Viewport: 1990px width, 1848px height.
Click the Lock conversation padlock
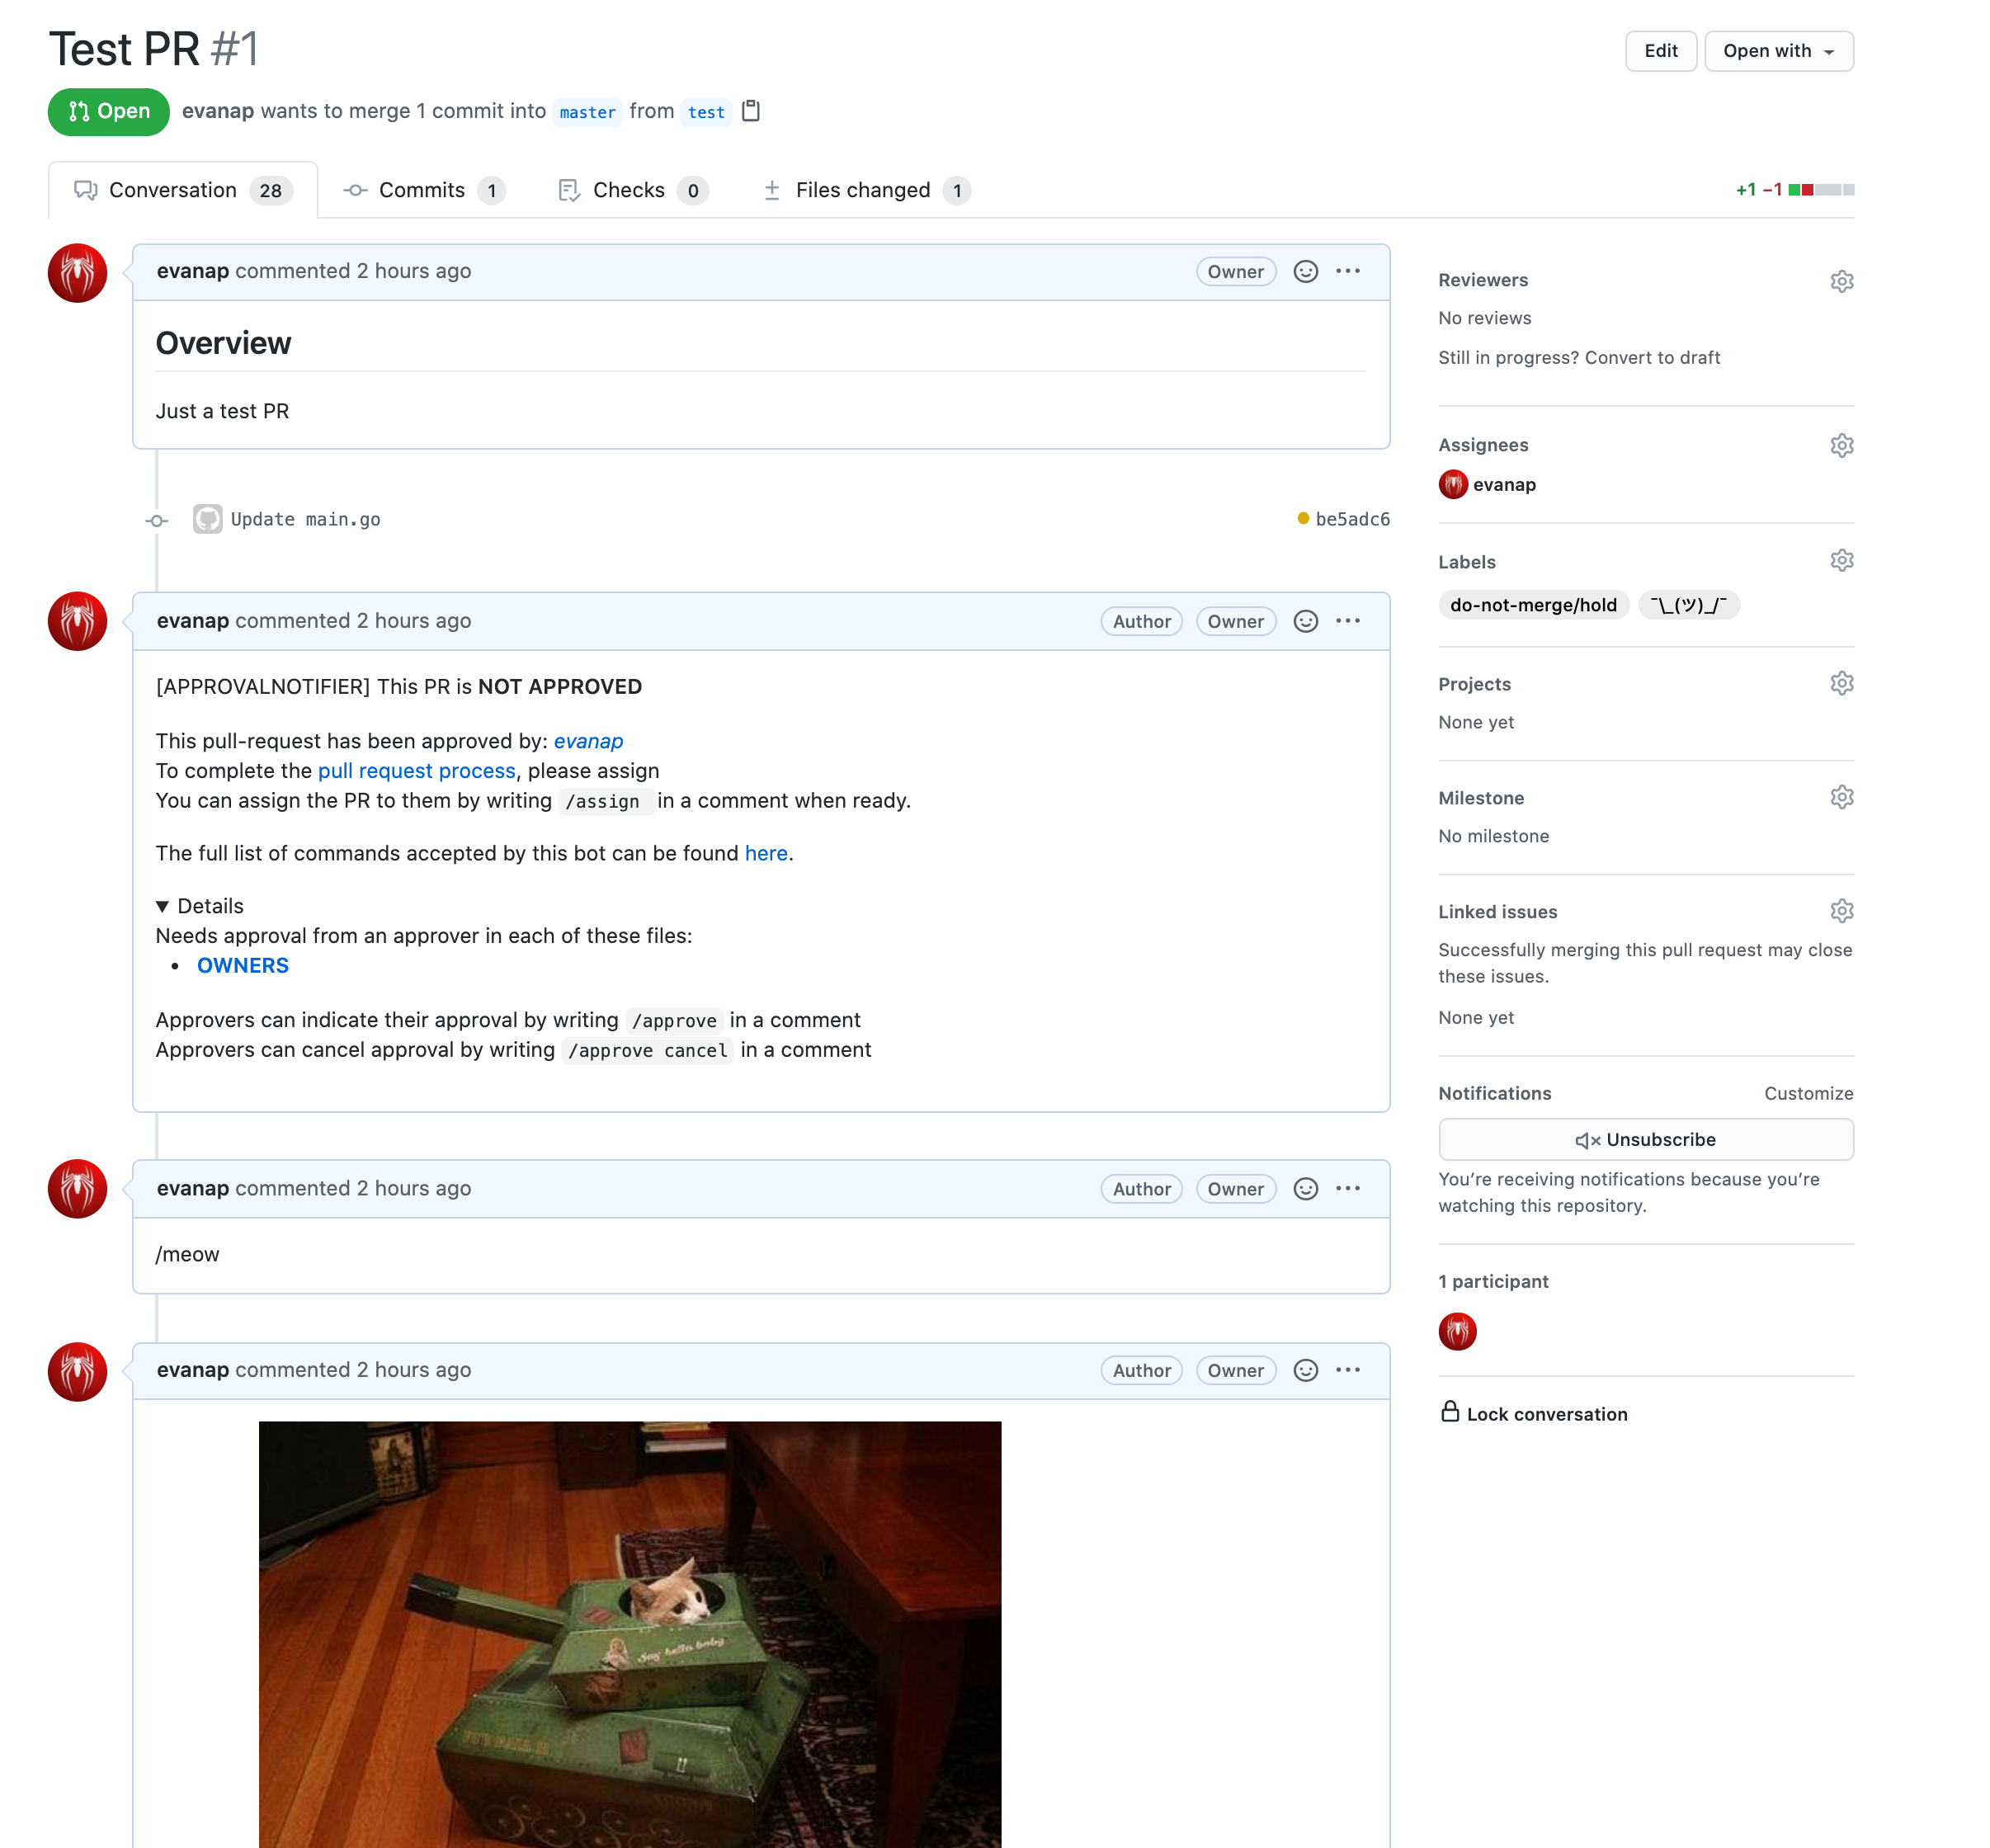pos(1449,1412)
